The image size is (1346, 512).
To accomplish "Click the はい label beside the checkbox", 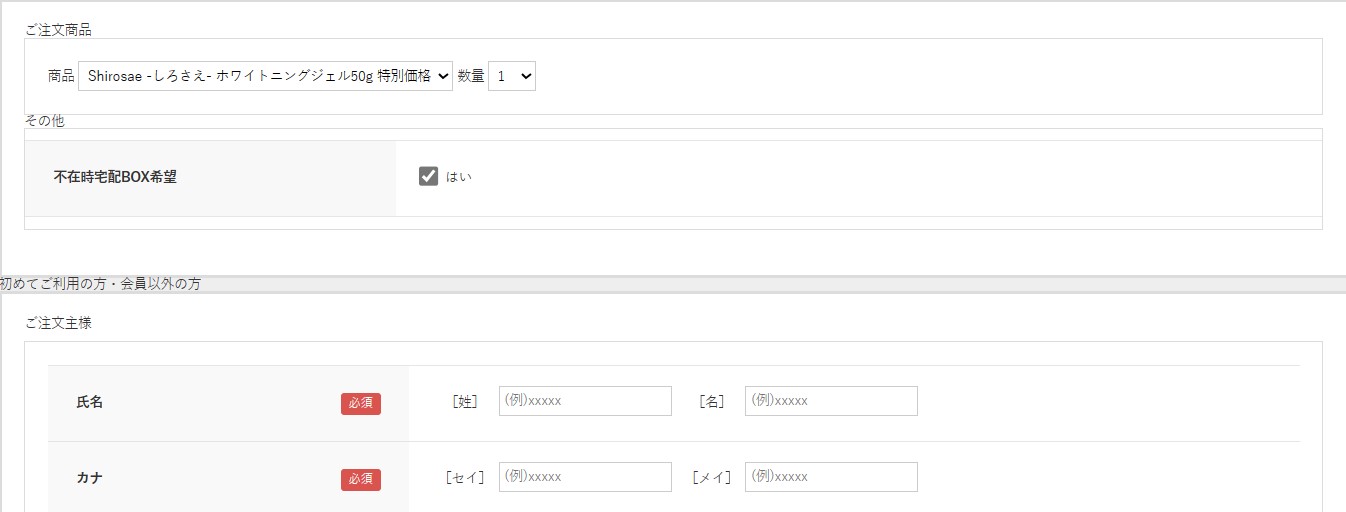I will (459, 177).
